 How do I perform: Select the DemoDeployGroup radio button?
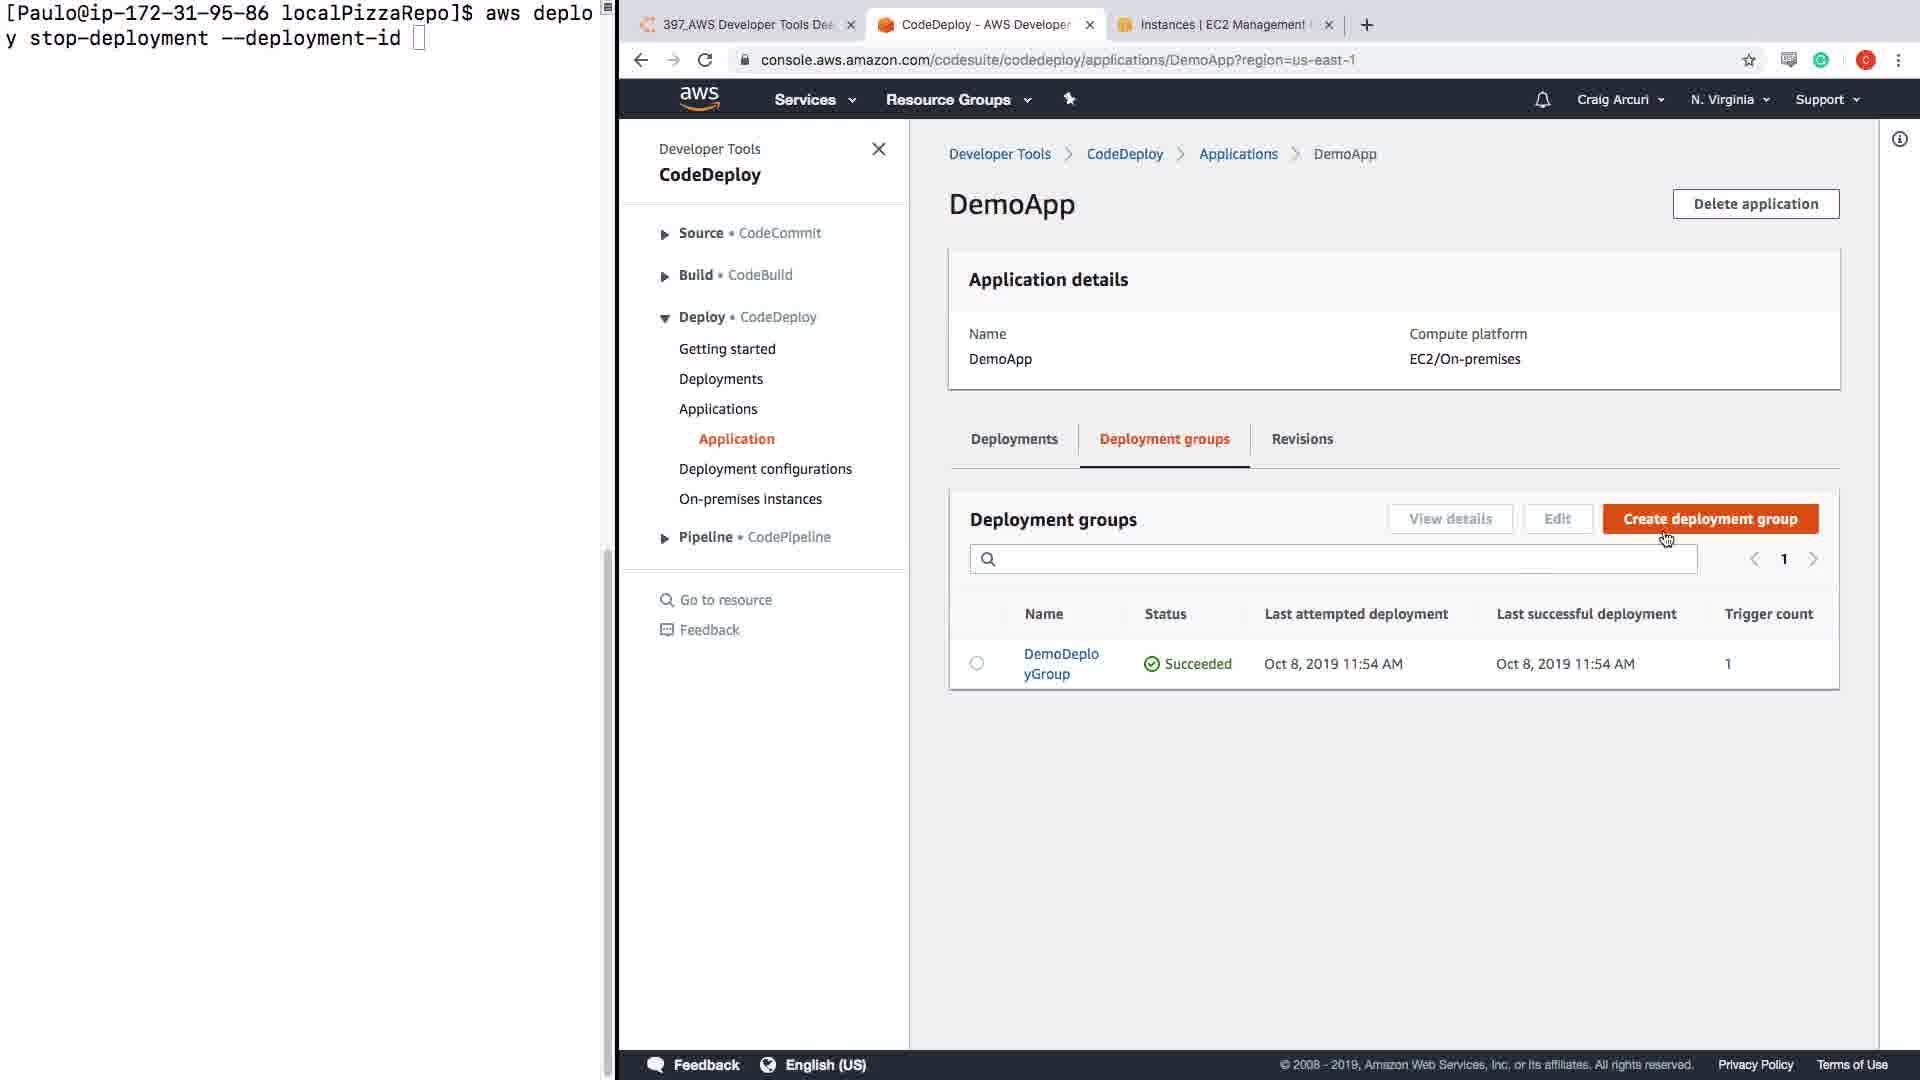click(977, 663)
